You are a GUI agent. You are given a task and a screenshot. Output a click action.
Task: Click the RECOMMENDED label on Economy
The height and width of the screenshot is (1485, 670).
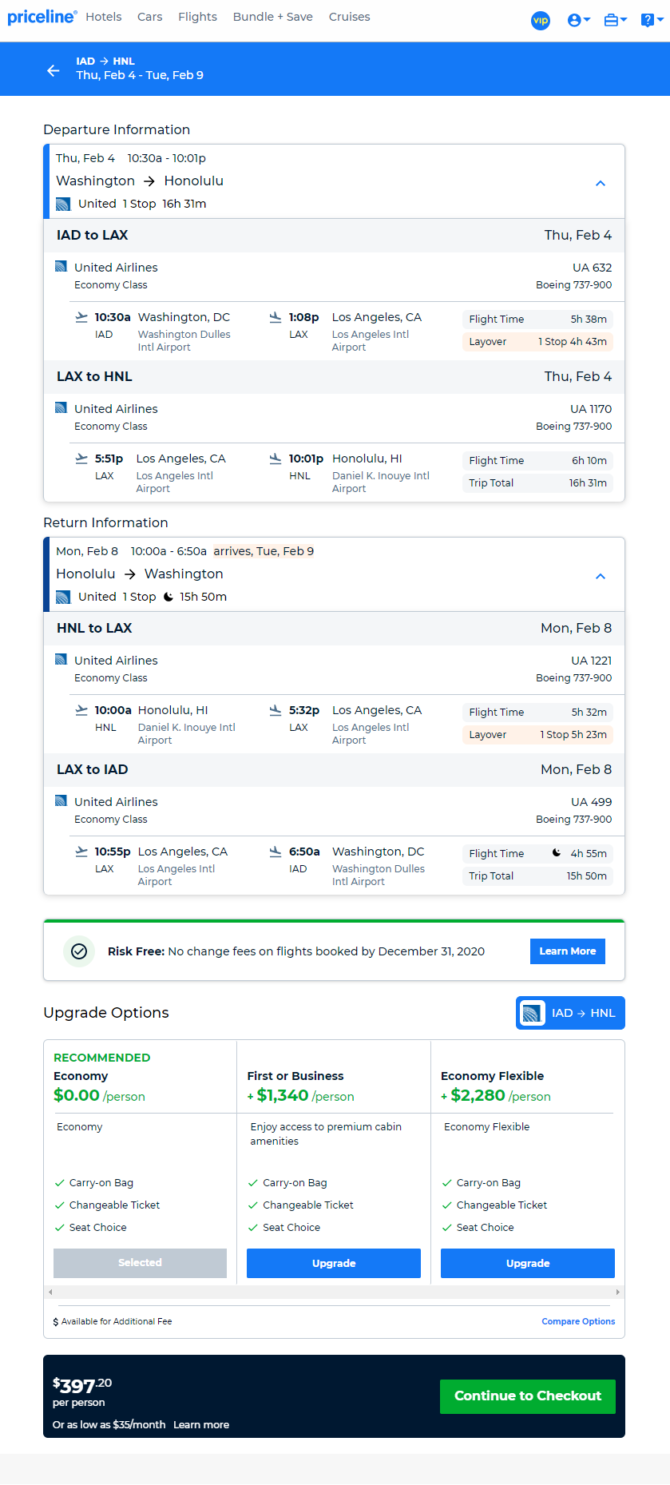tap(102, 1057)
